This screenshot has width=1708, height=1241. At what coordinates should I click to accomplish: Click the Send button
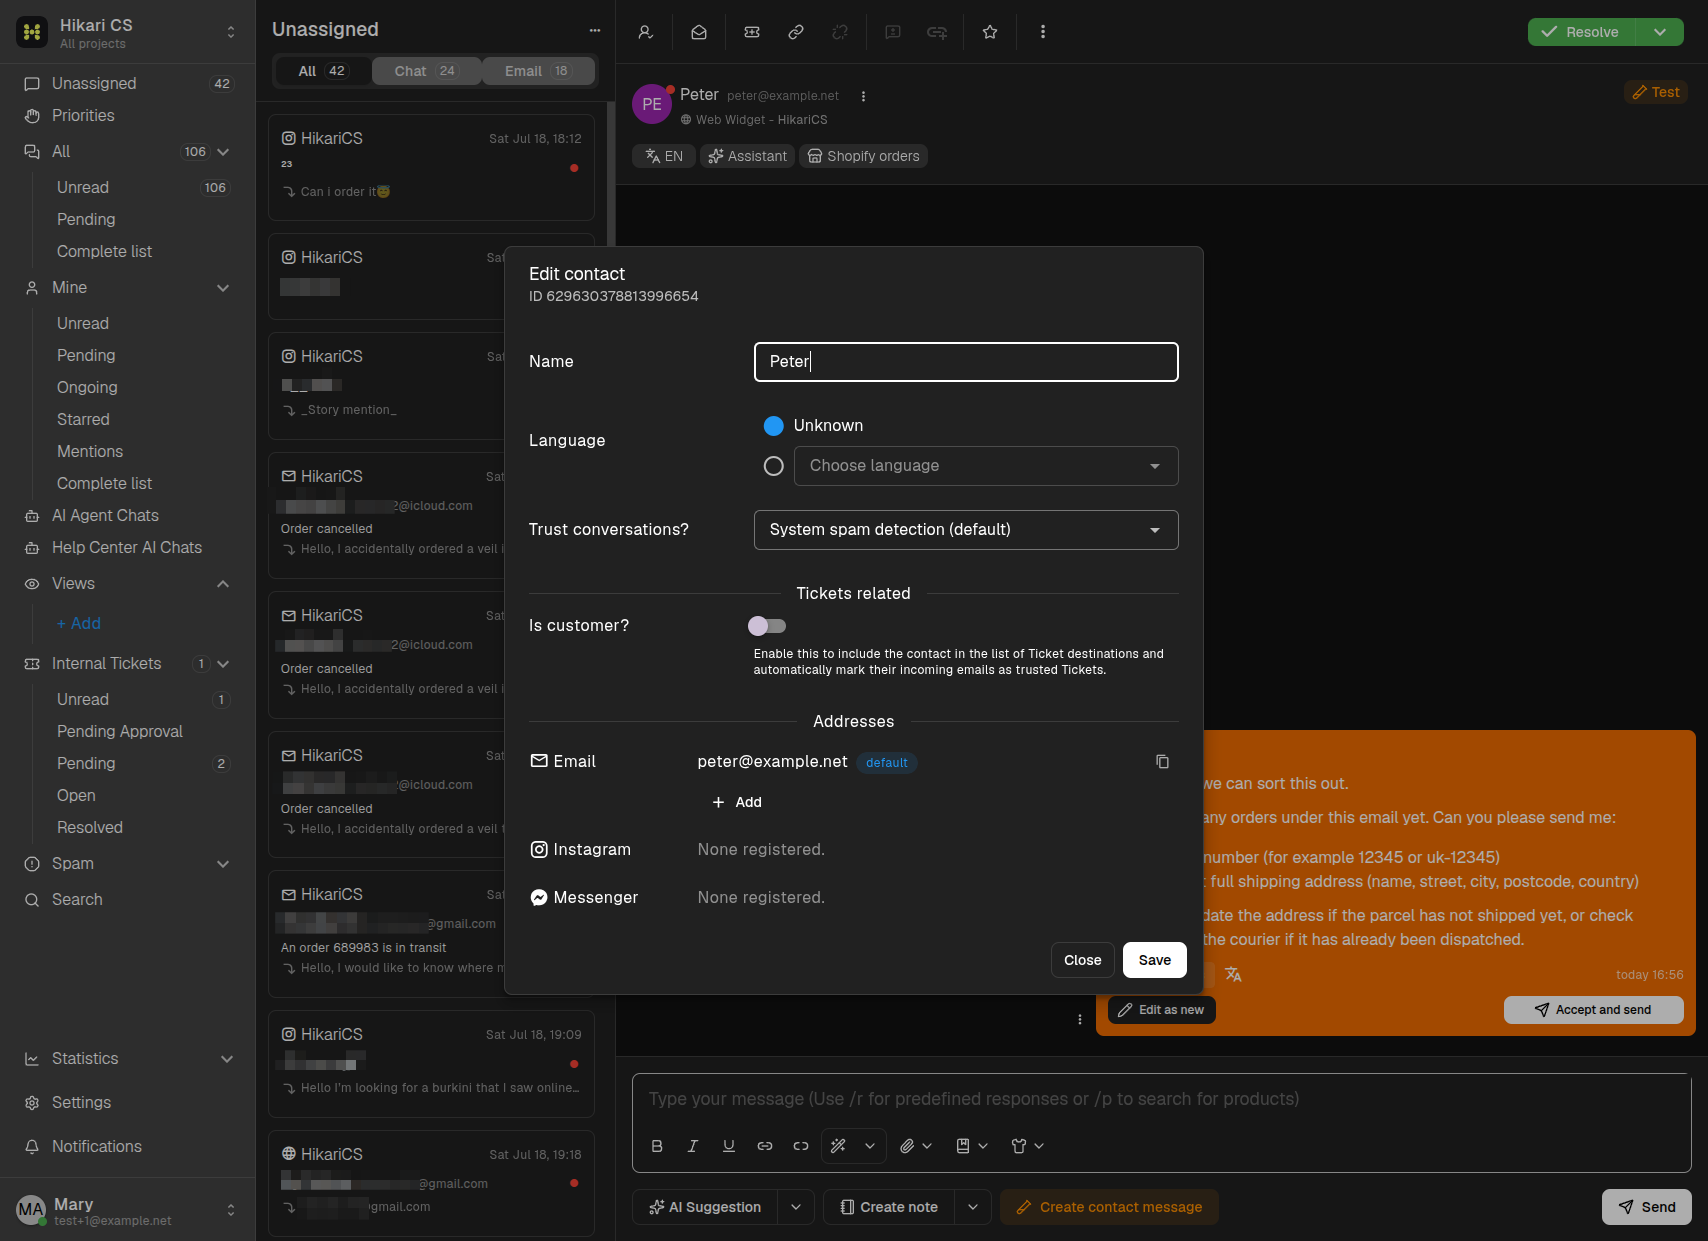(1646, 1207)
